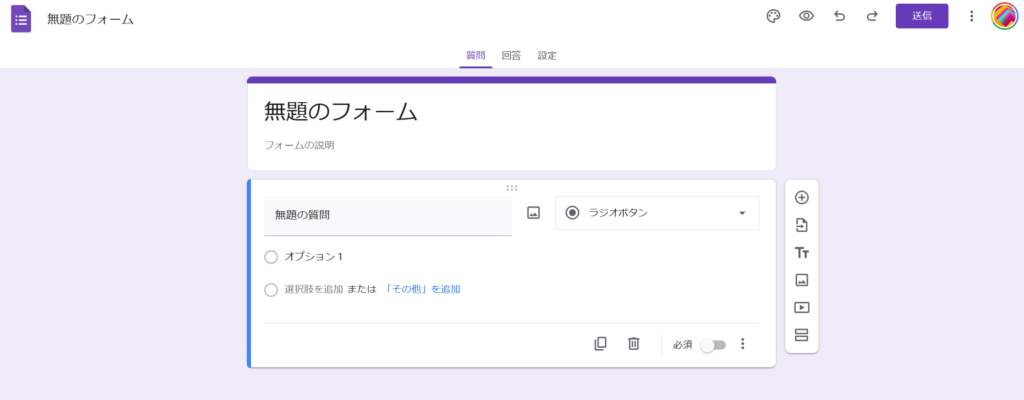Toggle the 必須 required switch

(712, 345)
